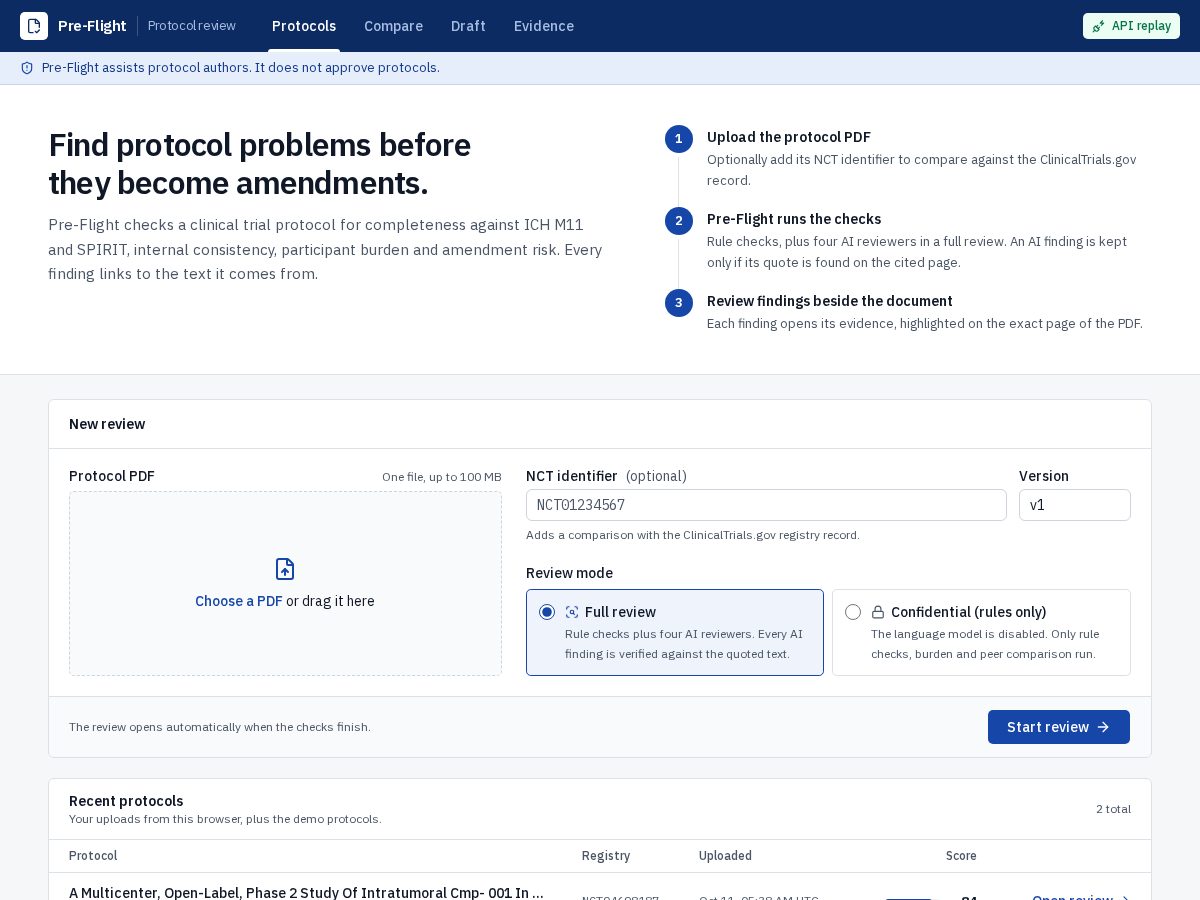Focus the Version input field
Image resolution: width=1200 pixels, height=900 pixels.
[x=1075, y=505]
